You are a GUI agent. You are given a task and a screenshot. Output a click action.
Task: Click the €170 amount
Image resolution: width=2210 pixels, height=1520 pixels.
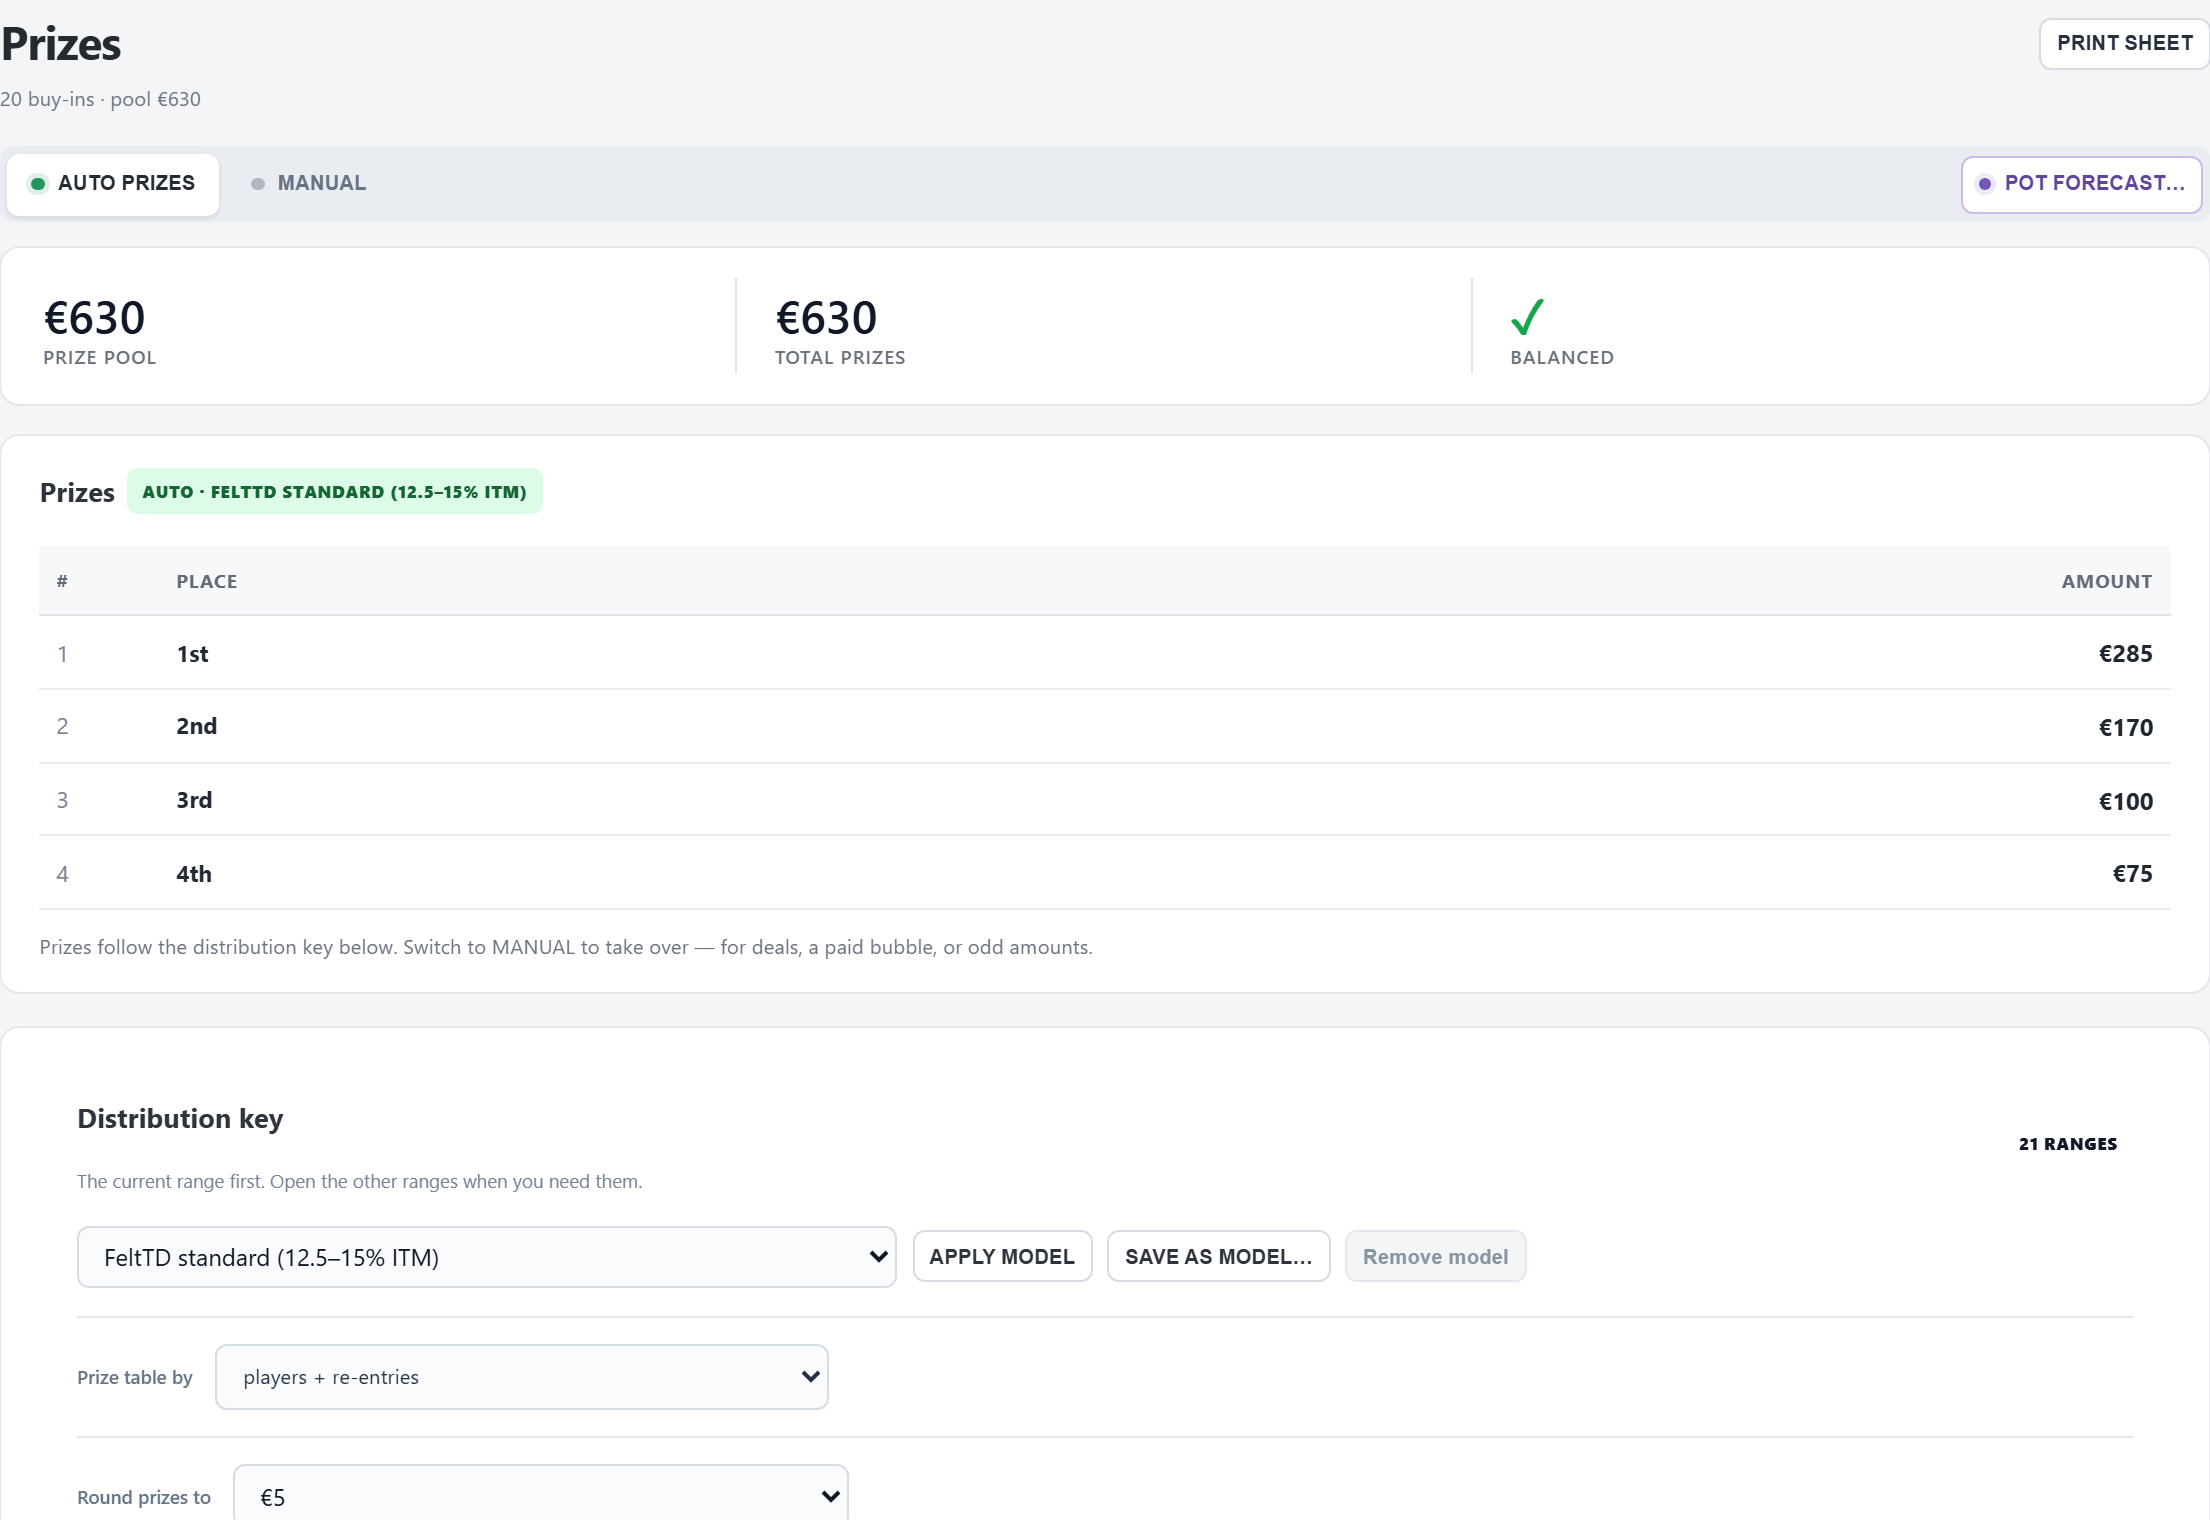tap(2125, 728)
